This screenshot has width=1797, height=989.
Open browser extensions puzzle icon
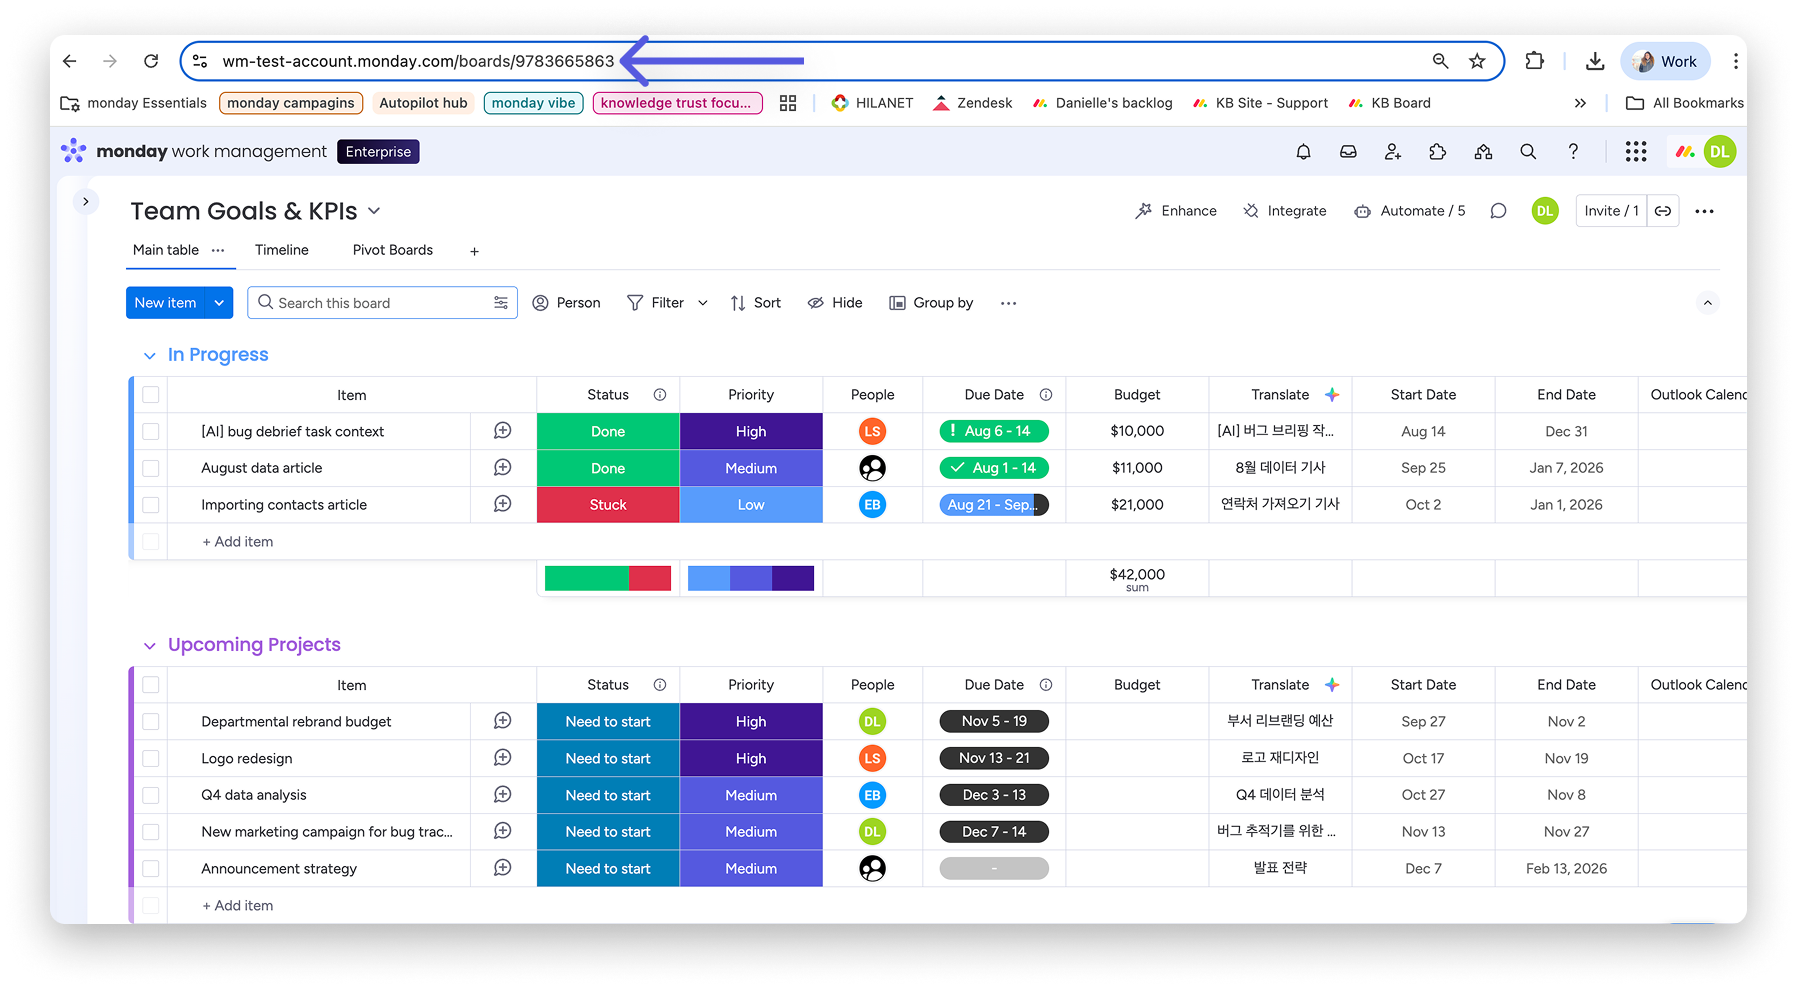pos(1535,61)
